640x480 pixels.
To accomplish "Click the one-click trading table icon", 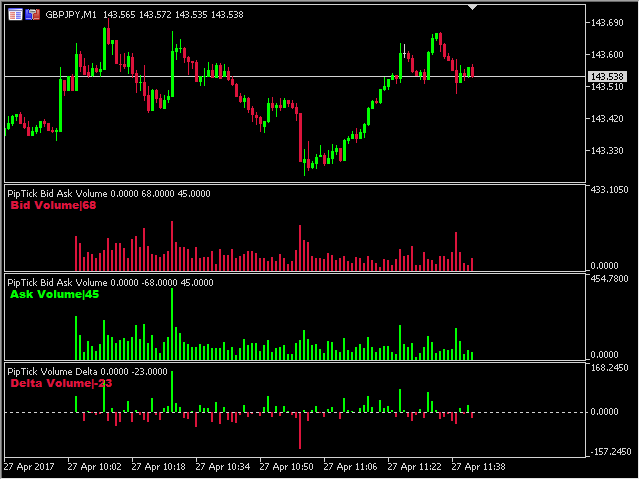I will click(x=15, y=15).
